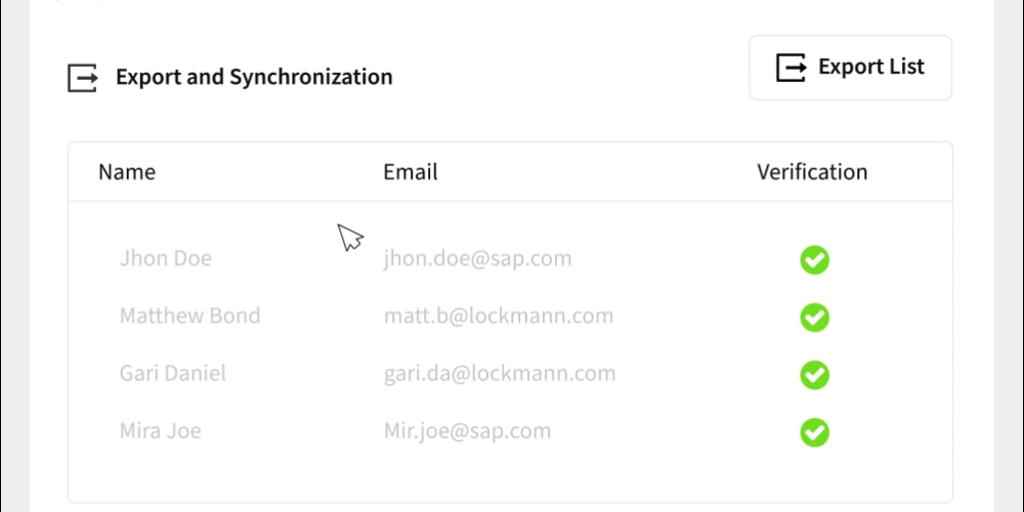Click Jhon Doe's green verification checkmark
Viewport: 1024px width, 512px height.
814,260
